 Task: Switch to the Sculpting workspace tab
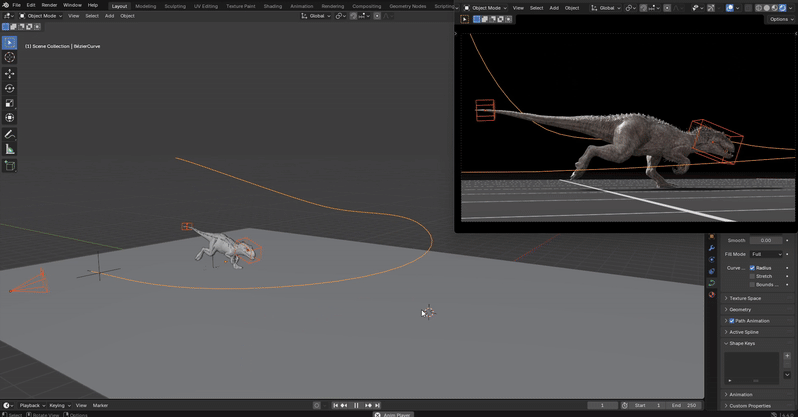coord(175,6)
